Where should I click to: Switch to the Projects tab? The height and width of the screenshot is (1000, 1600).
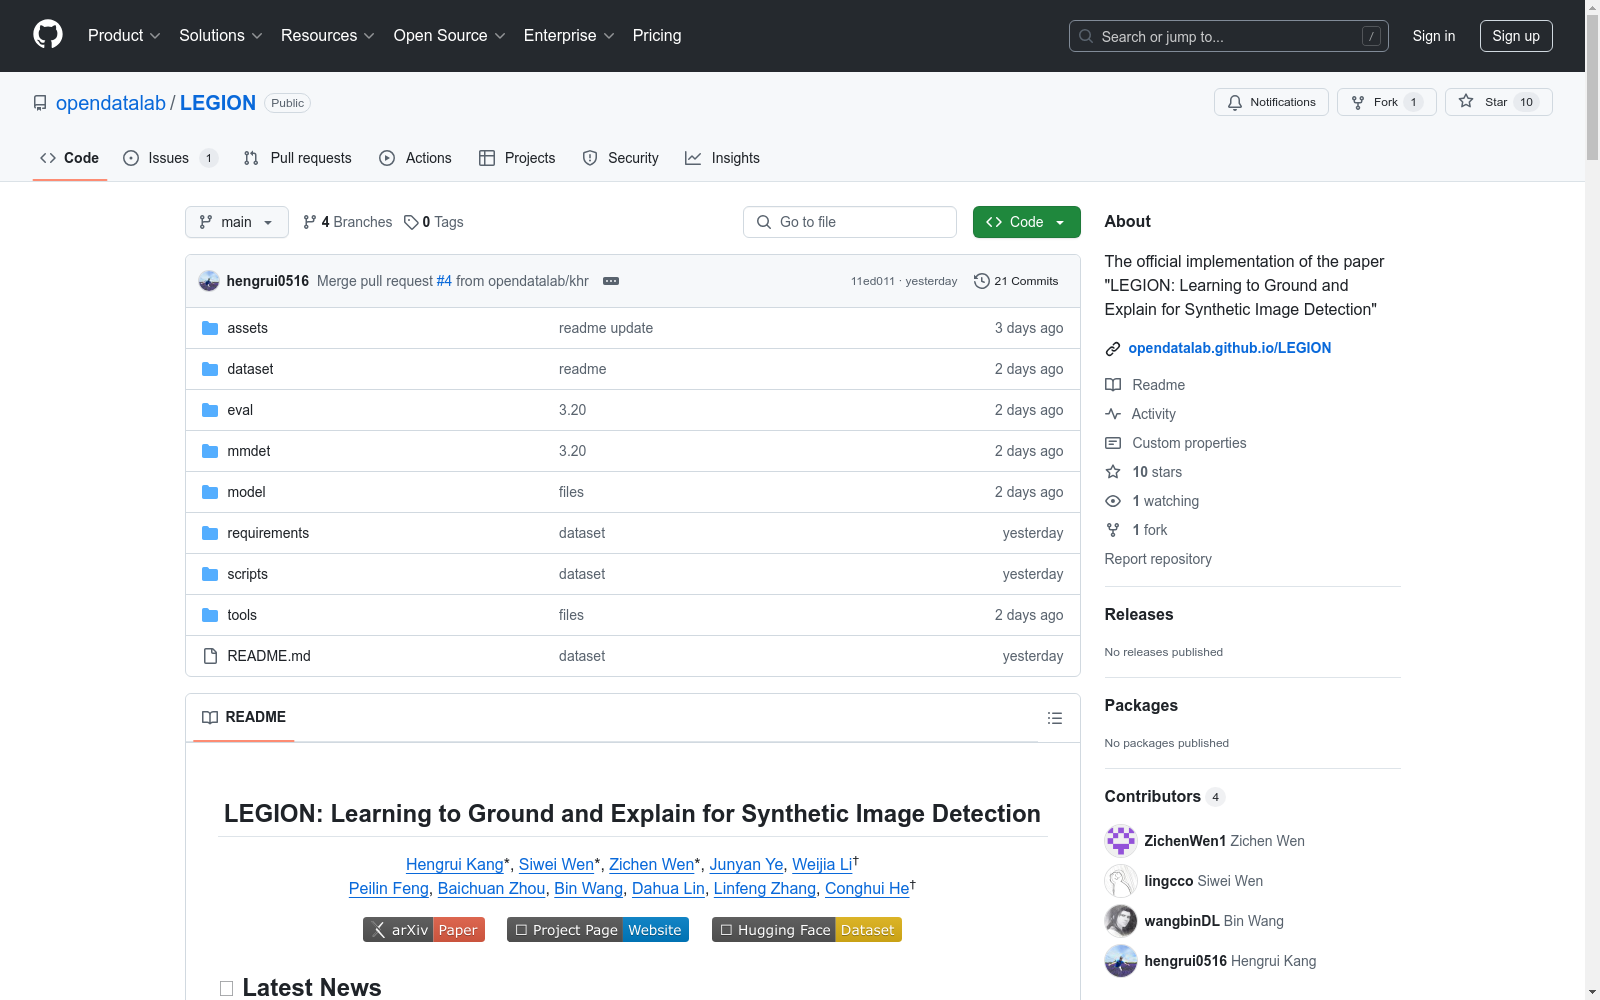[x=517, y=158]
